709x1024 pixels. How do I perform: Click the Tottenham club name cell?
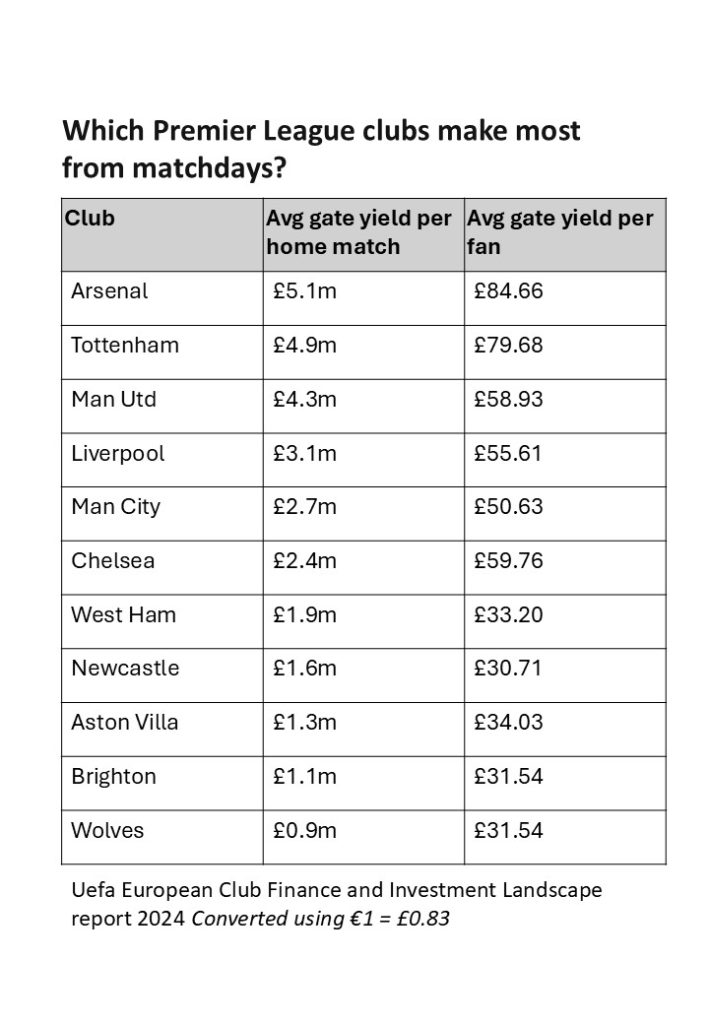click(x=125, y=346)
